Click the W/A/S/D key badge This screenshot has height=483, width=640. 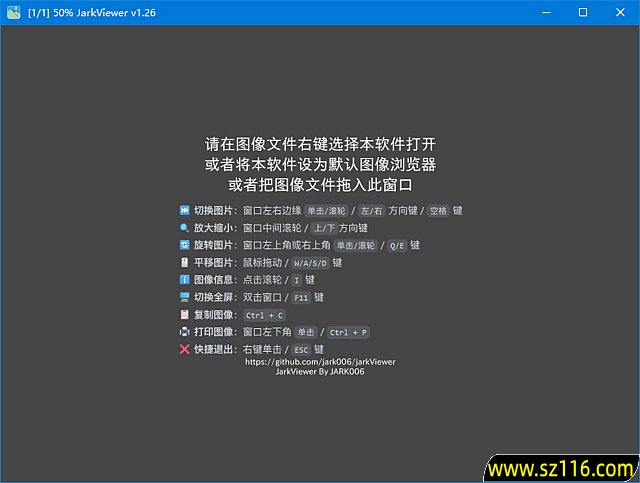point(310,263)
